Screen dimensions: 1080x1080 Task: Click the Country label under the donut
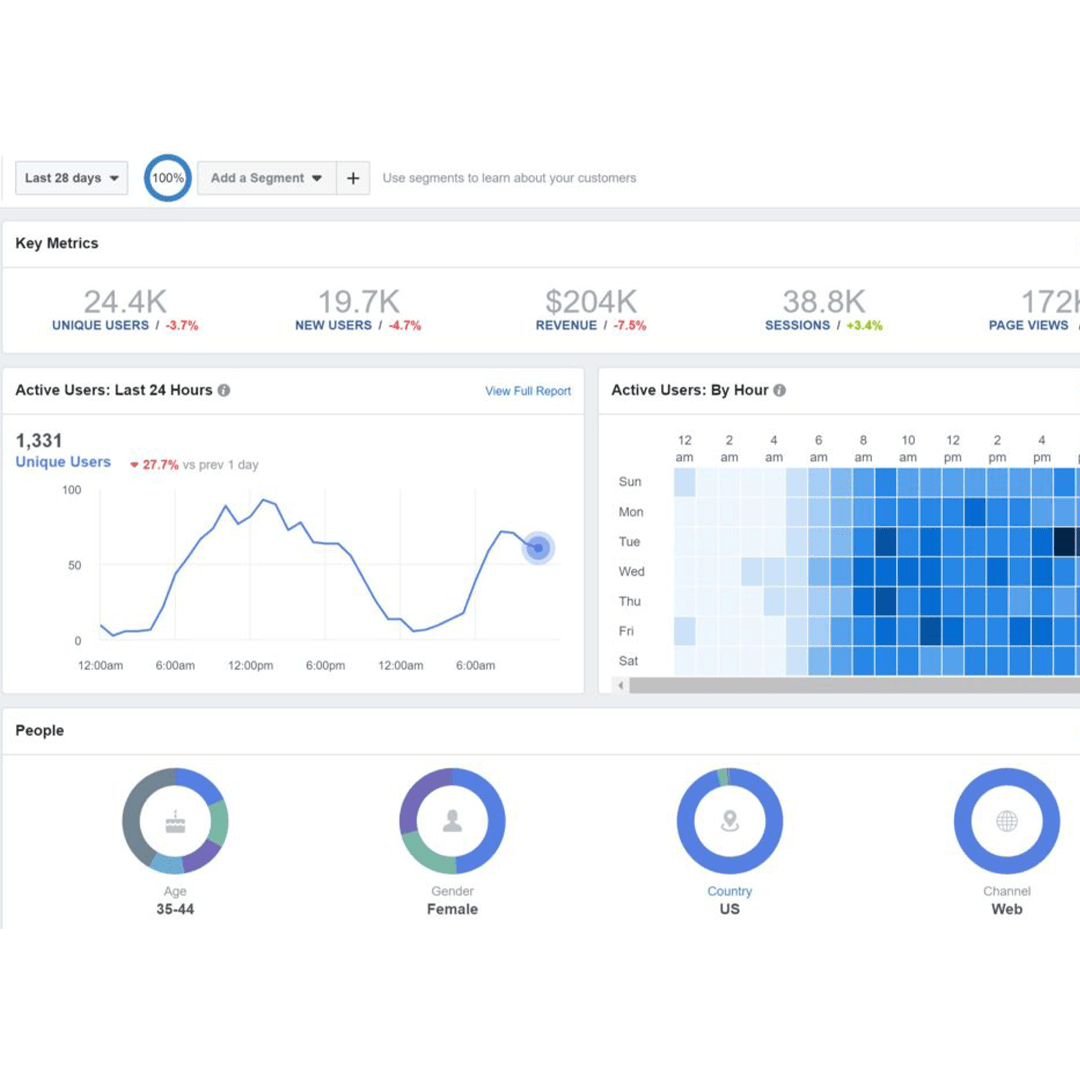pyautogui.click(x=730, y=891)
